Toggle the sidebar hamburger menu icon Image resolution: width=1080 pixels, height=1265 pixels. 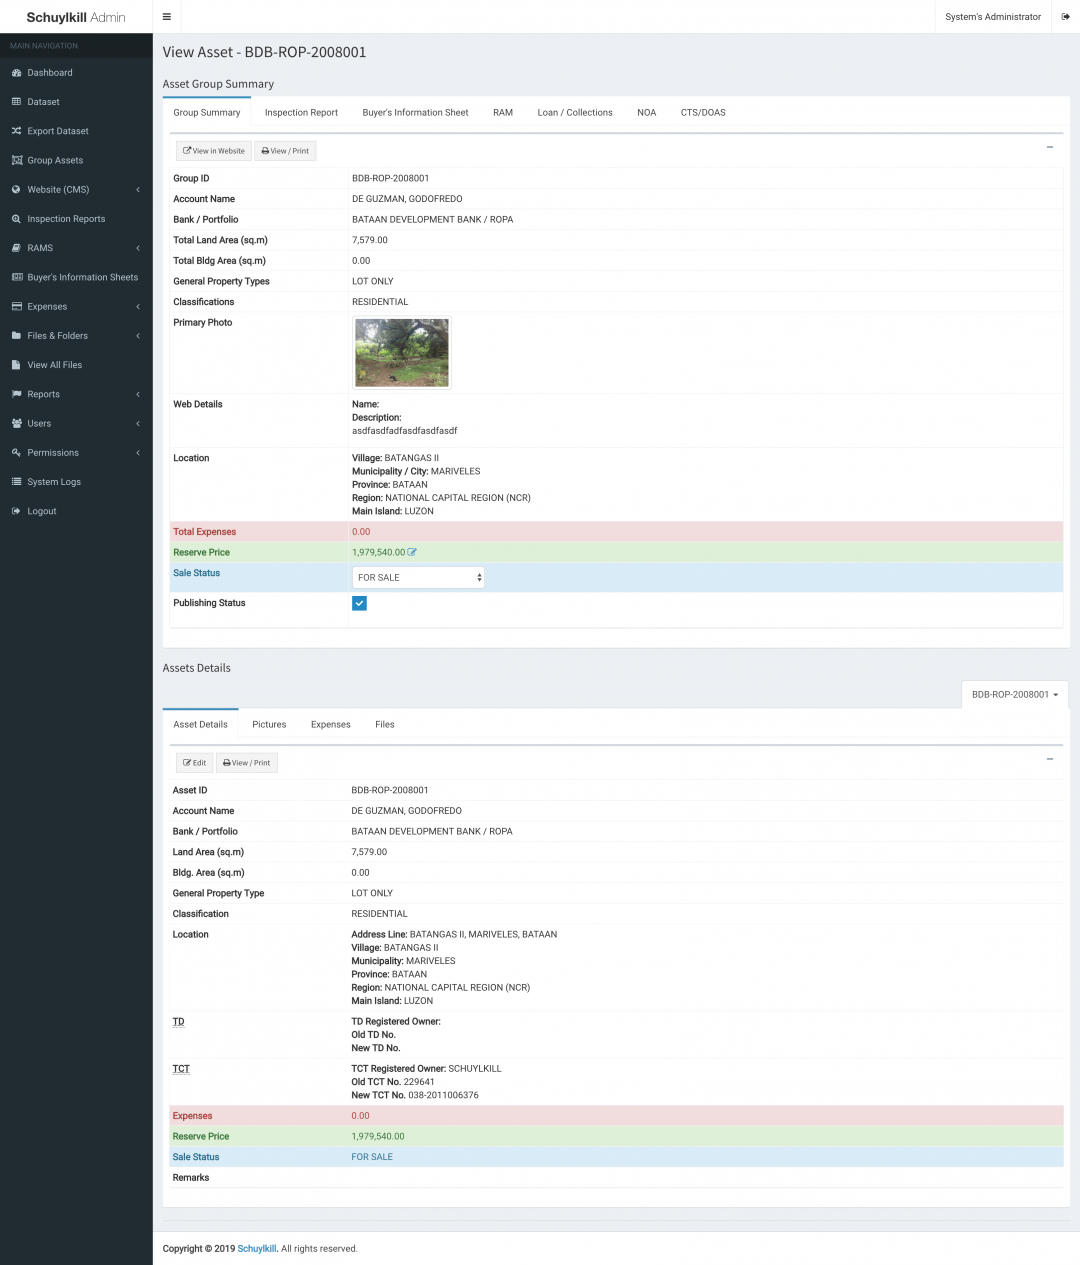pyautogui.click(x=166, y=17)
